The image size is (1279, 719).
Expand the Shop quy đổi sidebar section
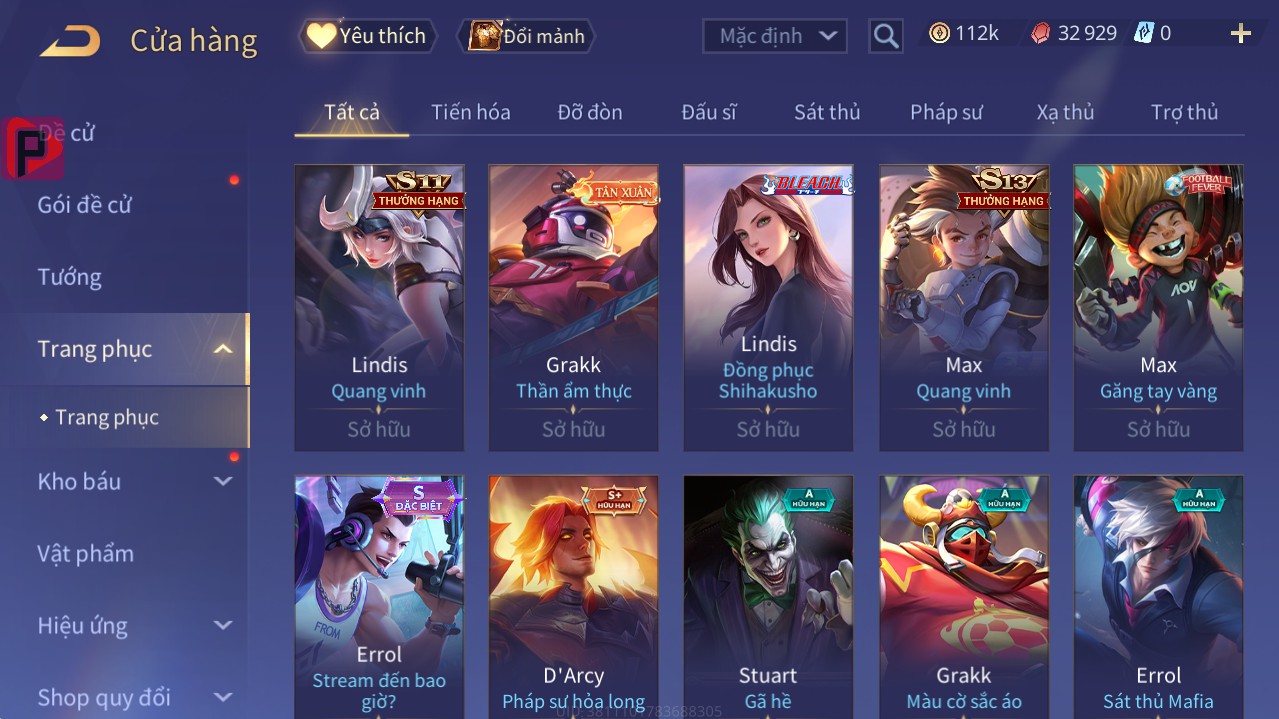pos(223,697)
